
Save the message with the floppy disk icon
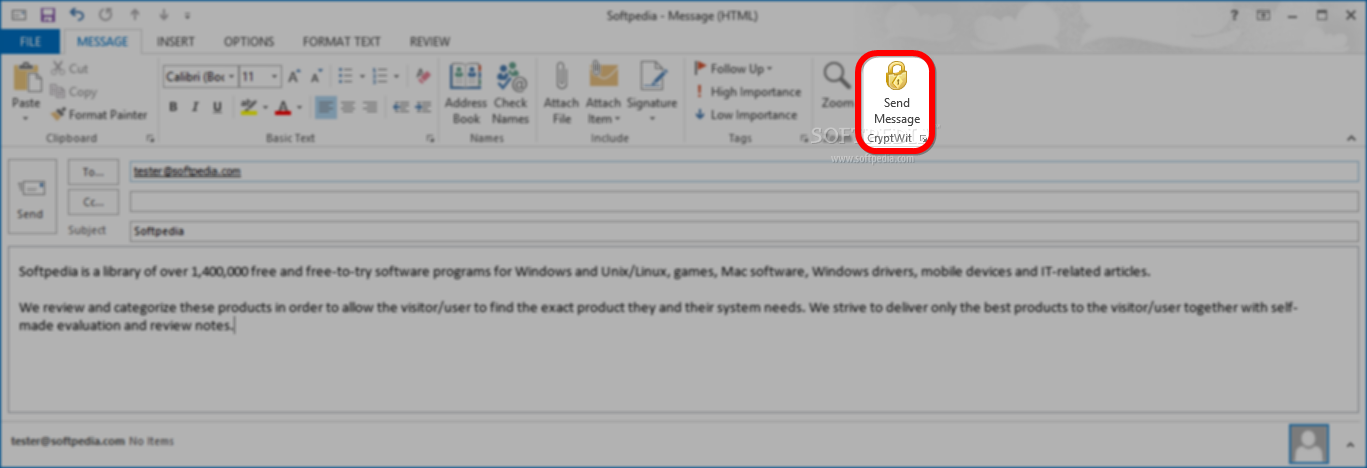pos(47,15)
